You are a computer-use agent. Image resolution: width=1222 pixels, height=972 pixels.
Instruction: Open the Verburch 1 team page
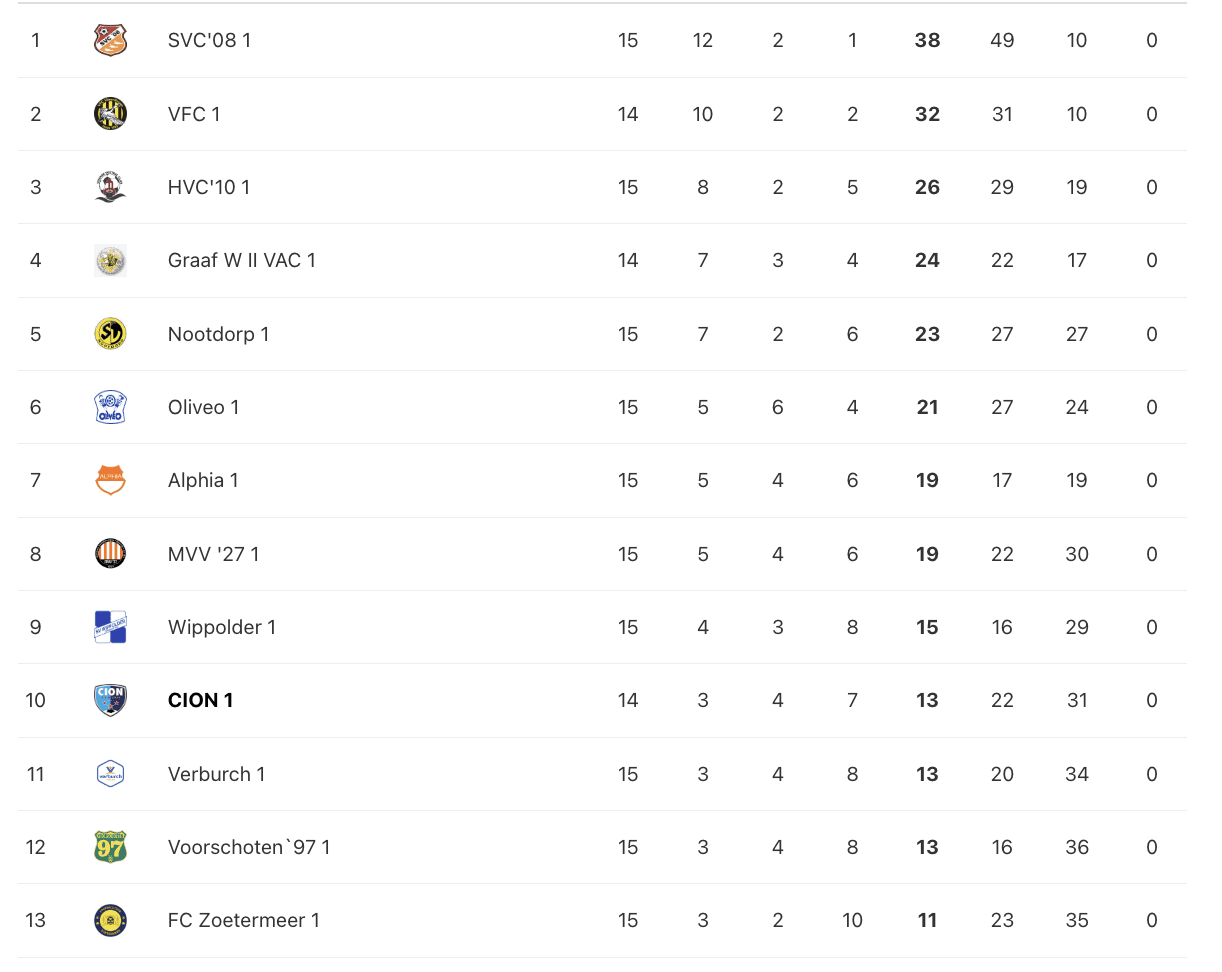216,774
